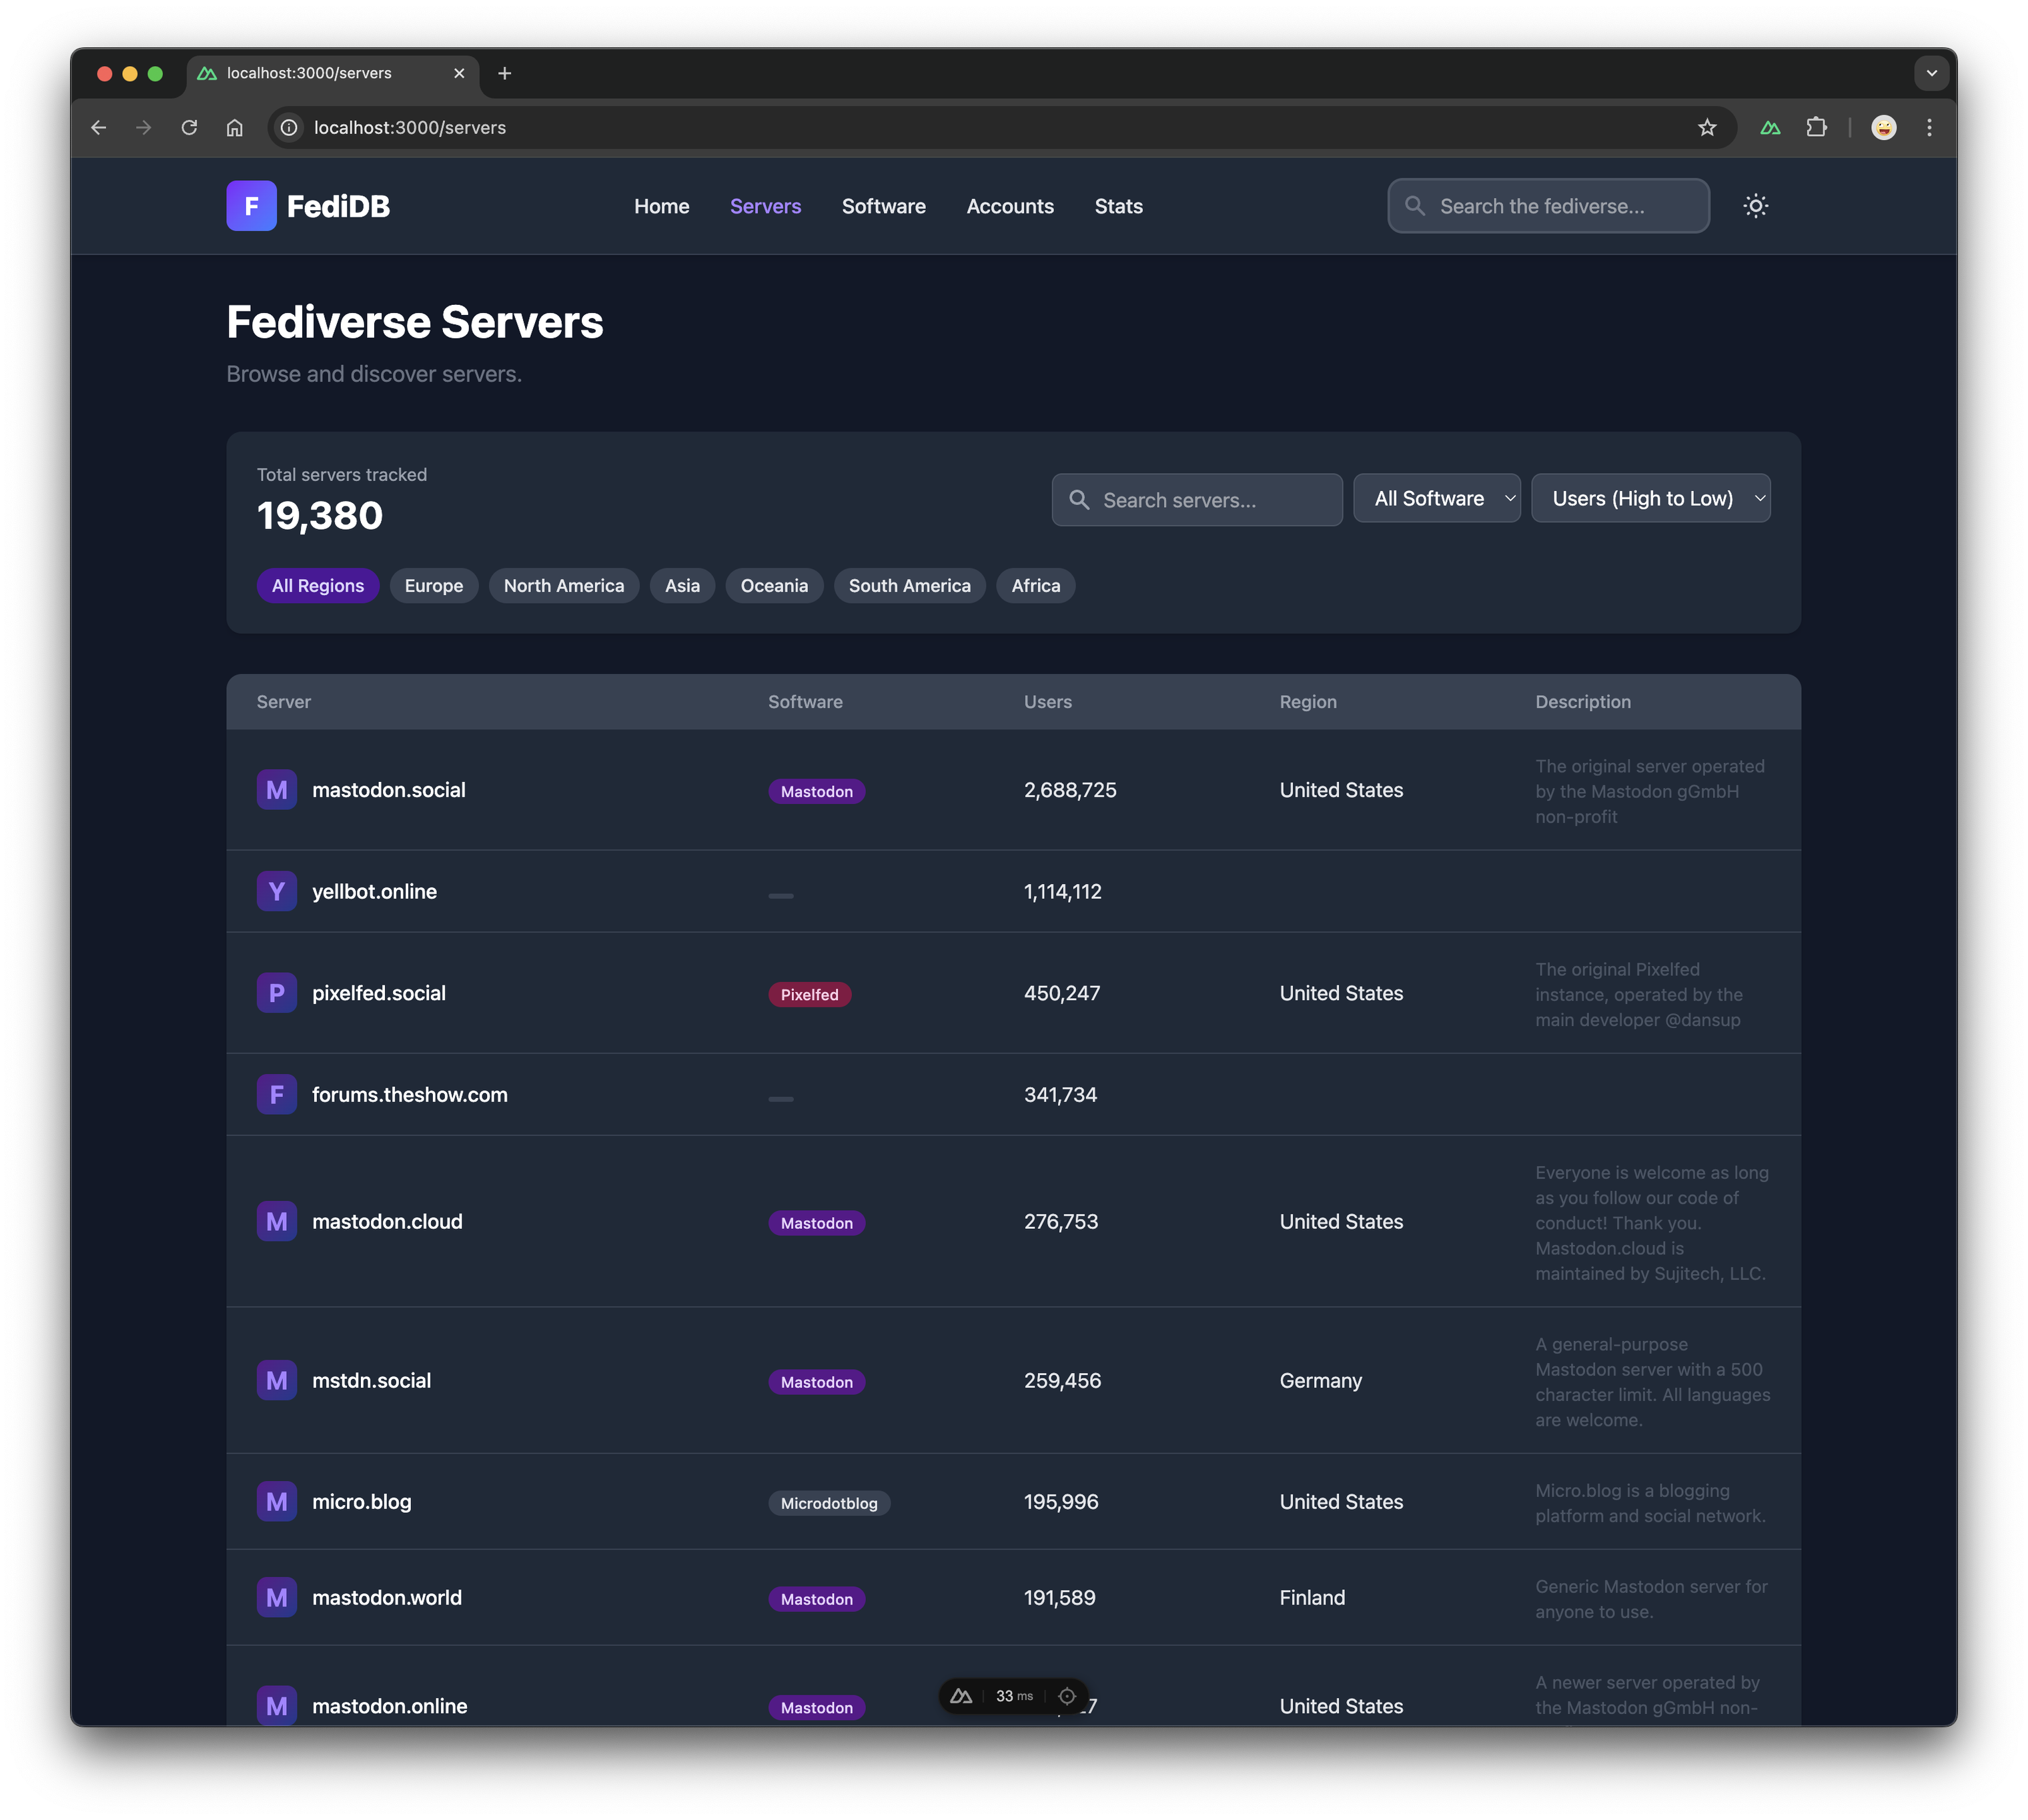Reload the page
The image size is (2028, 1820).
pyautogui.click(x=189, y=128)
